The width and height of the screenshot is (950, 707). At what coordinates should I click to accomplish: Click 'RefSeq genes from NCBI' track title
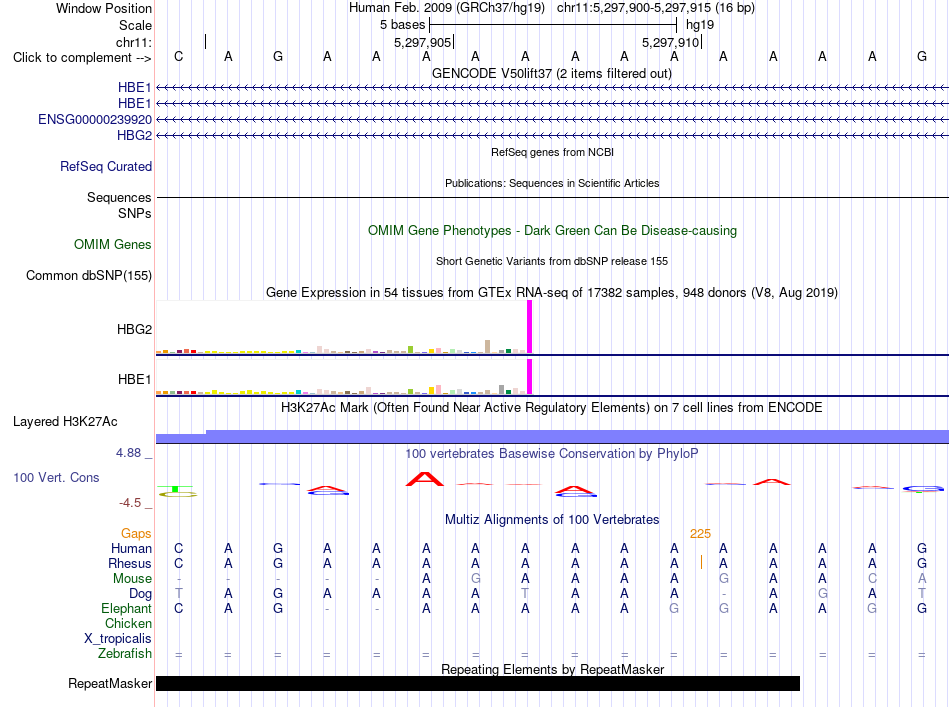tap(553, 152)
